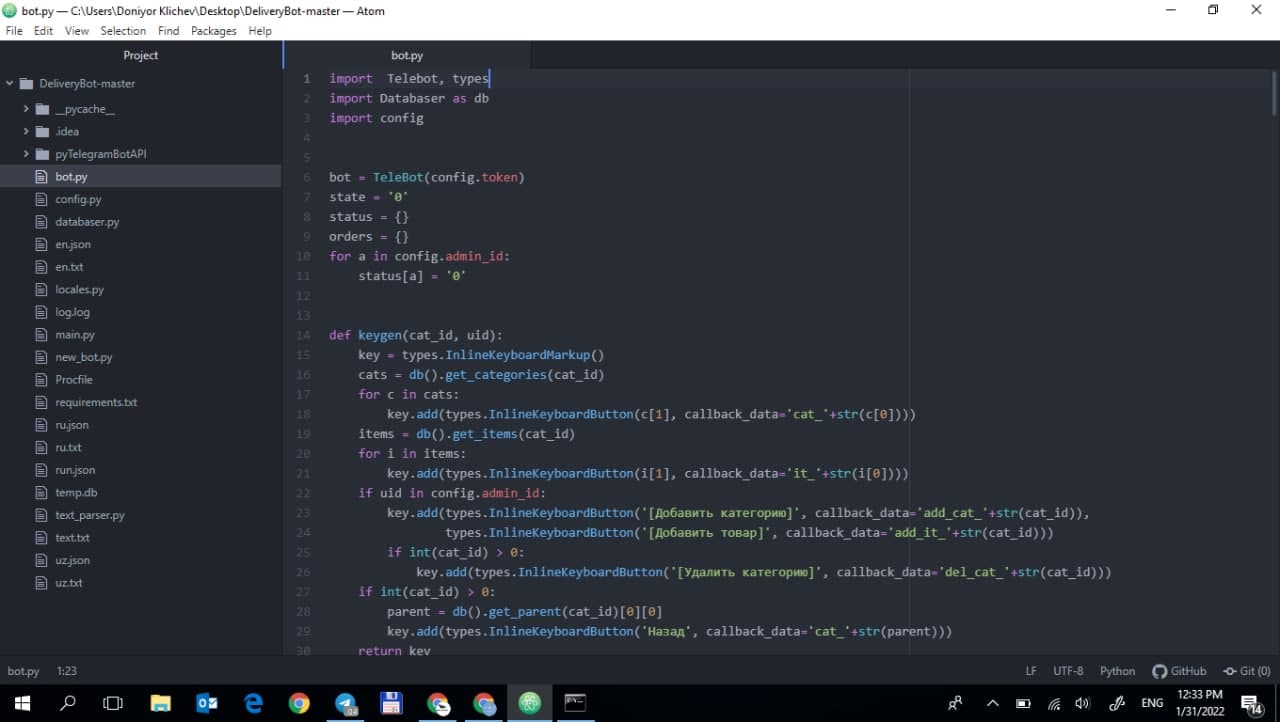Open the Windows Start menu
Image resolution: width=1280 pixels, height=722 pixels.
pyautogui.click(x=20, y=703)
